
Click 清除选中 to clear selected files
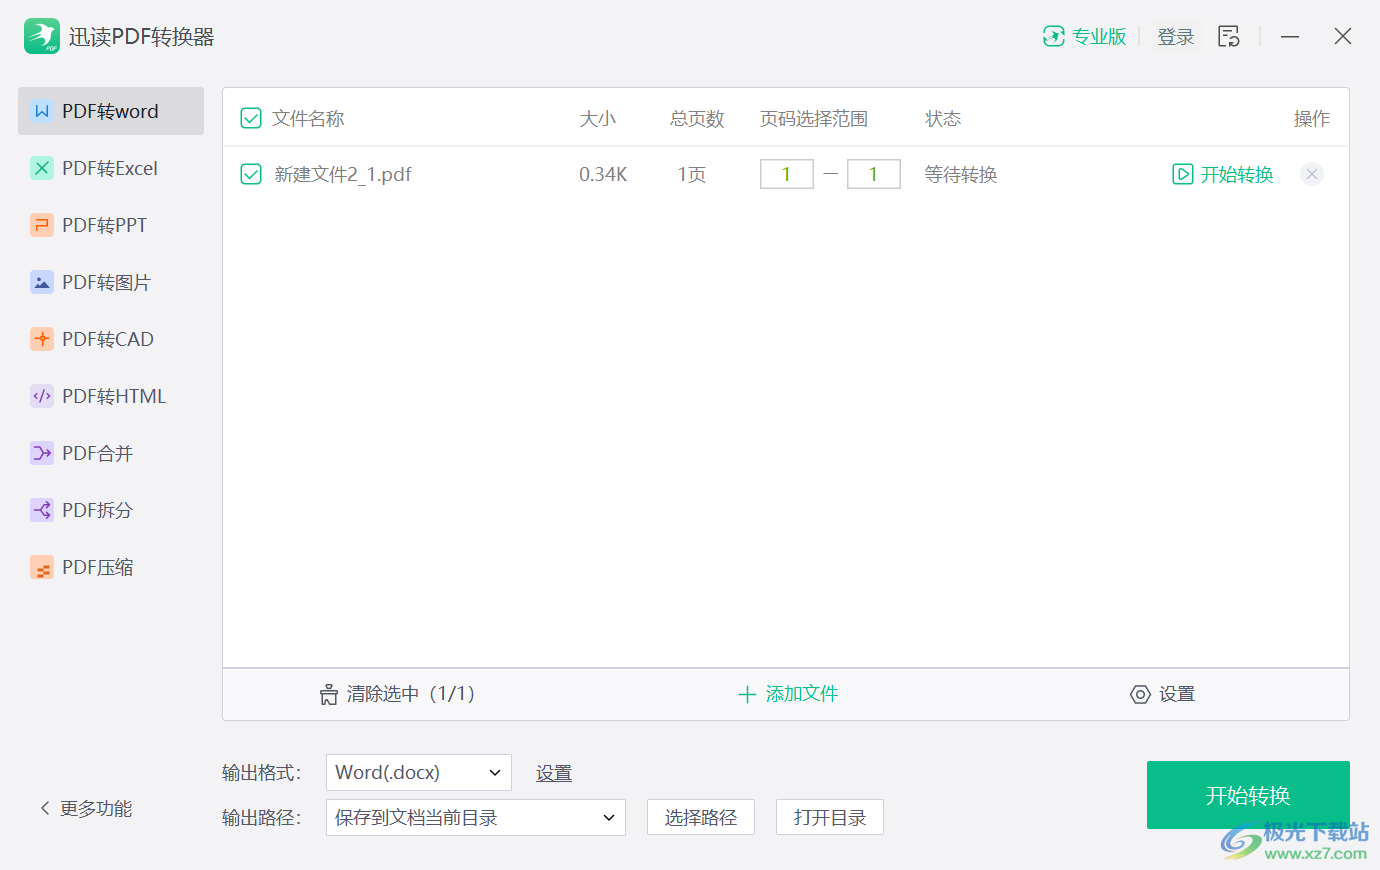(397, 694)
